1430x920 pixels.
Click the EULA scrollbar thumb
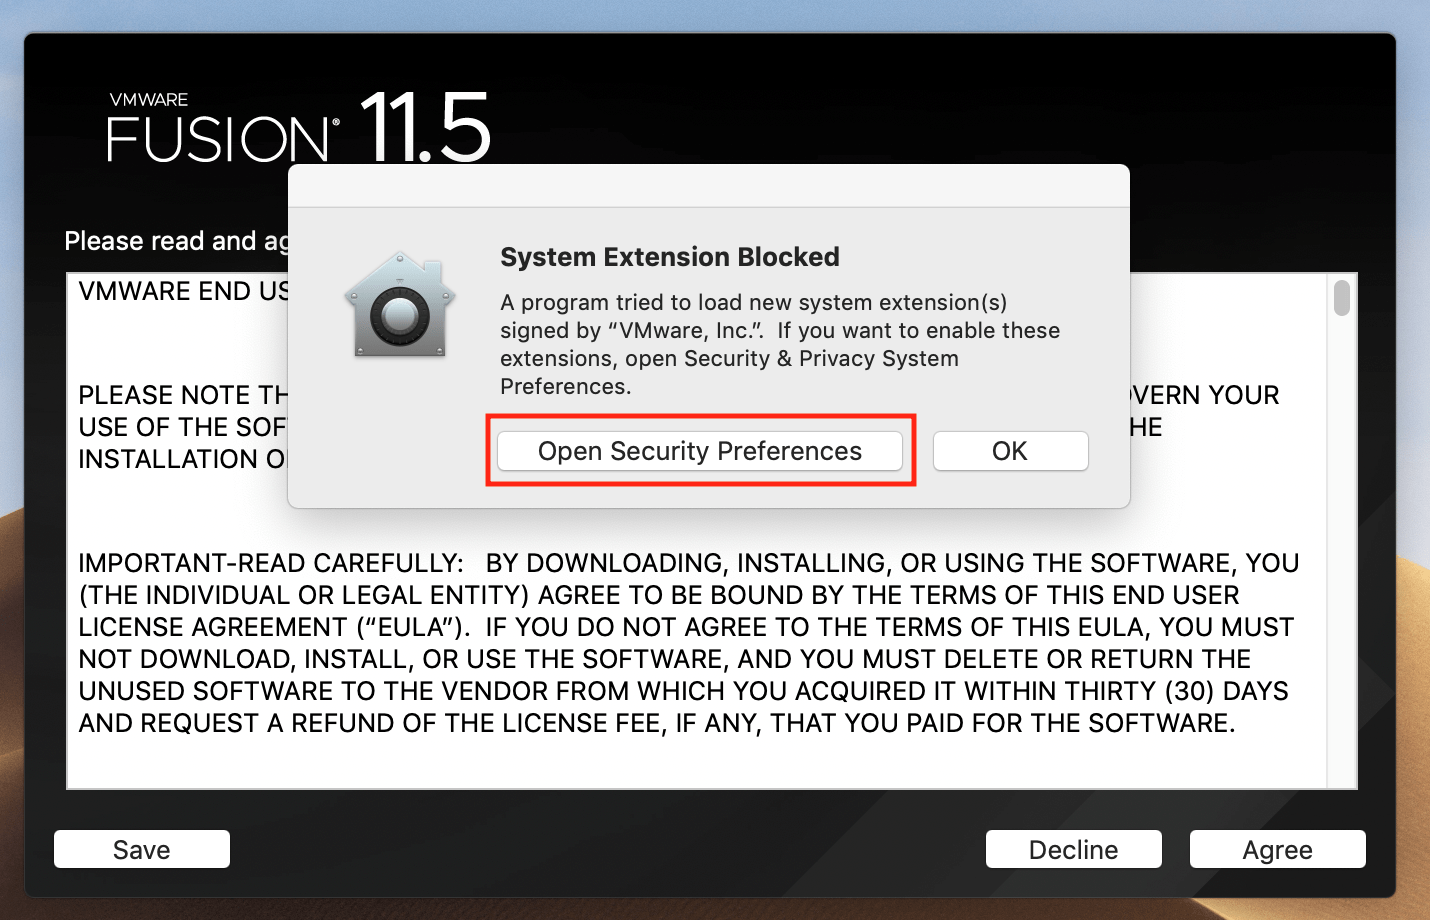tap(1342, 298)
